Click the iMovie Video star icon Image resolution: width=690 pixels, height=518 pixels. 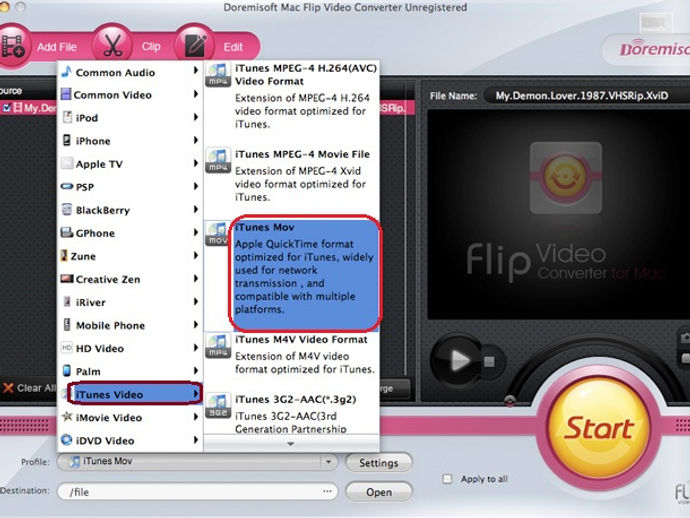pyautogui.click(x=67, y=416)
